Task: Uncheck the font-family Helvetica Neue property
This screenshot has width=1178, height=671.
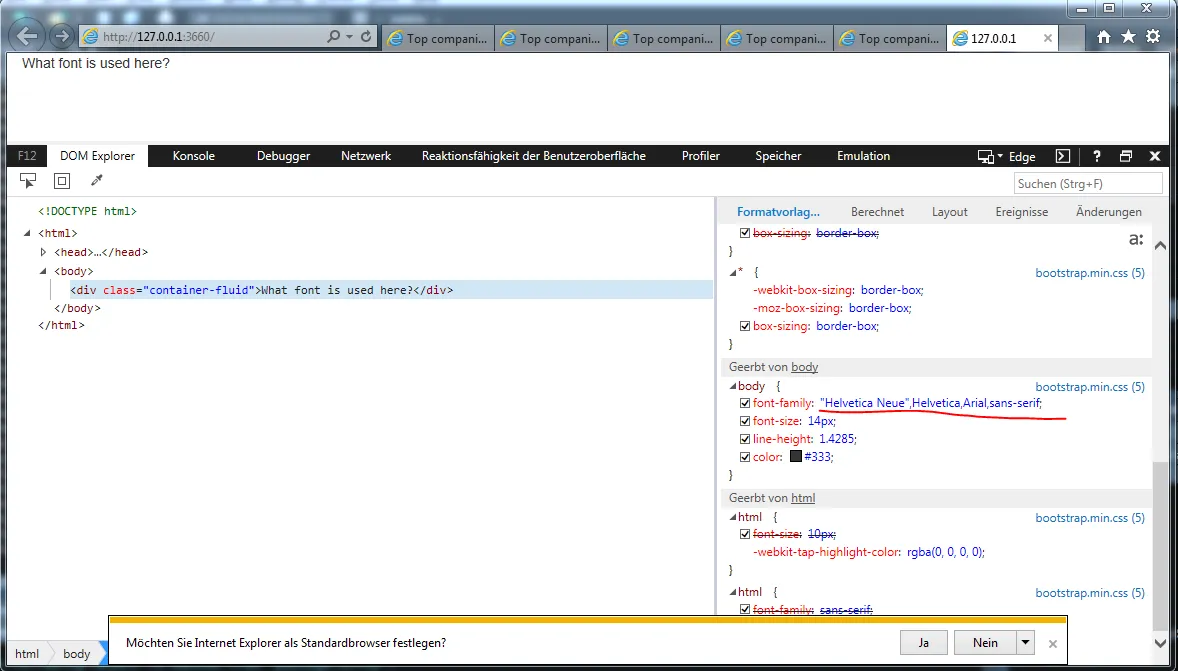Action: [x=745, y=404]
